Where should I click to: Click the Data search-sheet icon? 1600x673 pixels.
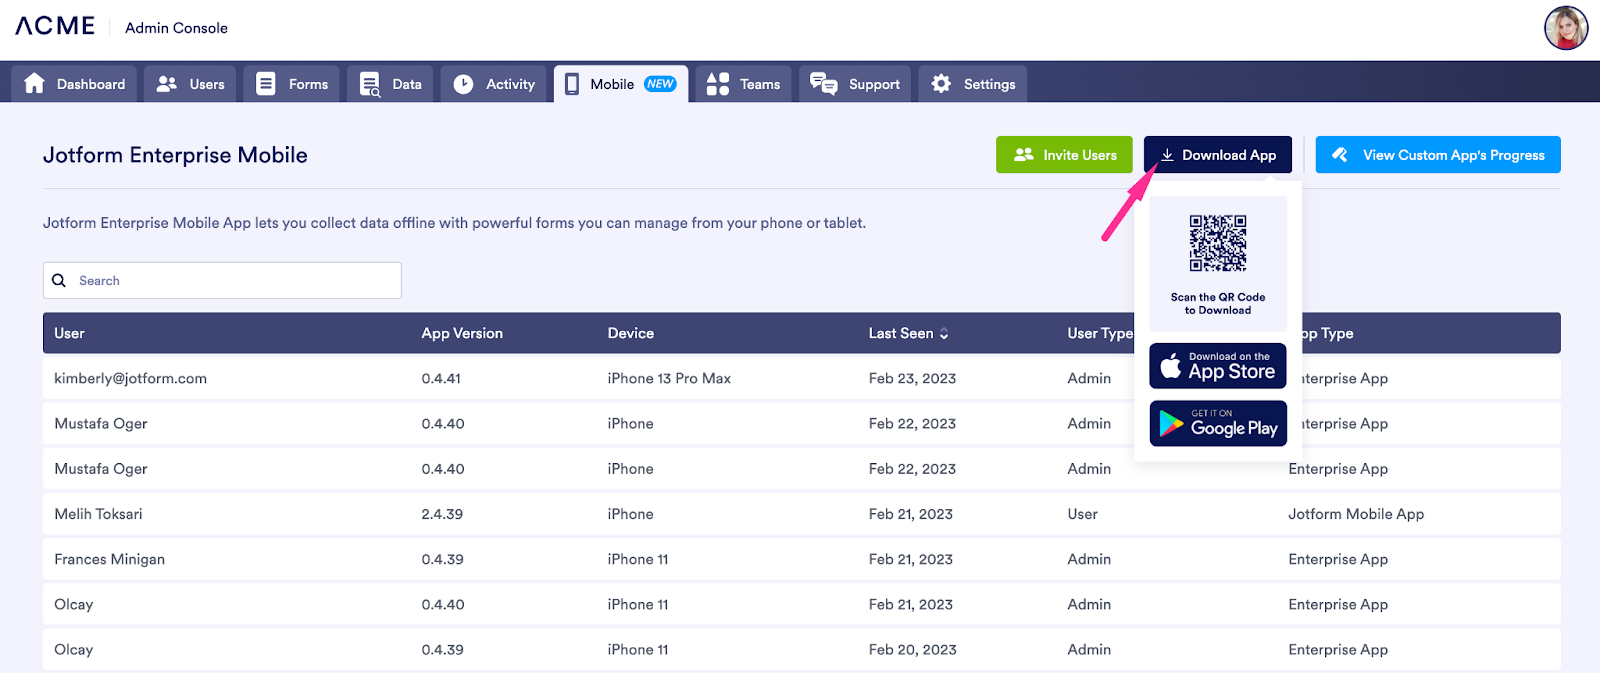[370, 84]
